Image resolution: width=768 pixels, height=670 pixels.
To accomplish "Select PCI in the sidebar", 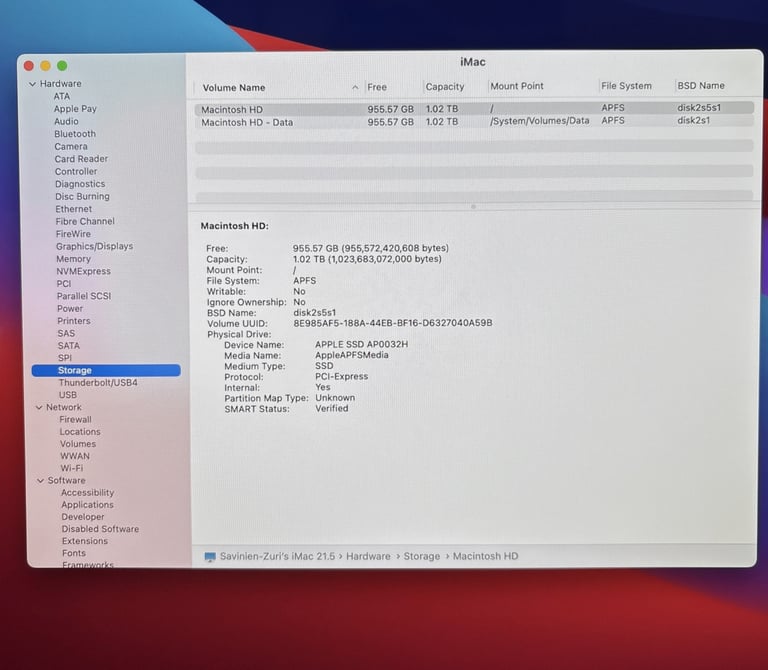I will click(64, 284).
